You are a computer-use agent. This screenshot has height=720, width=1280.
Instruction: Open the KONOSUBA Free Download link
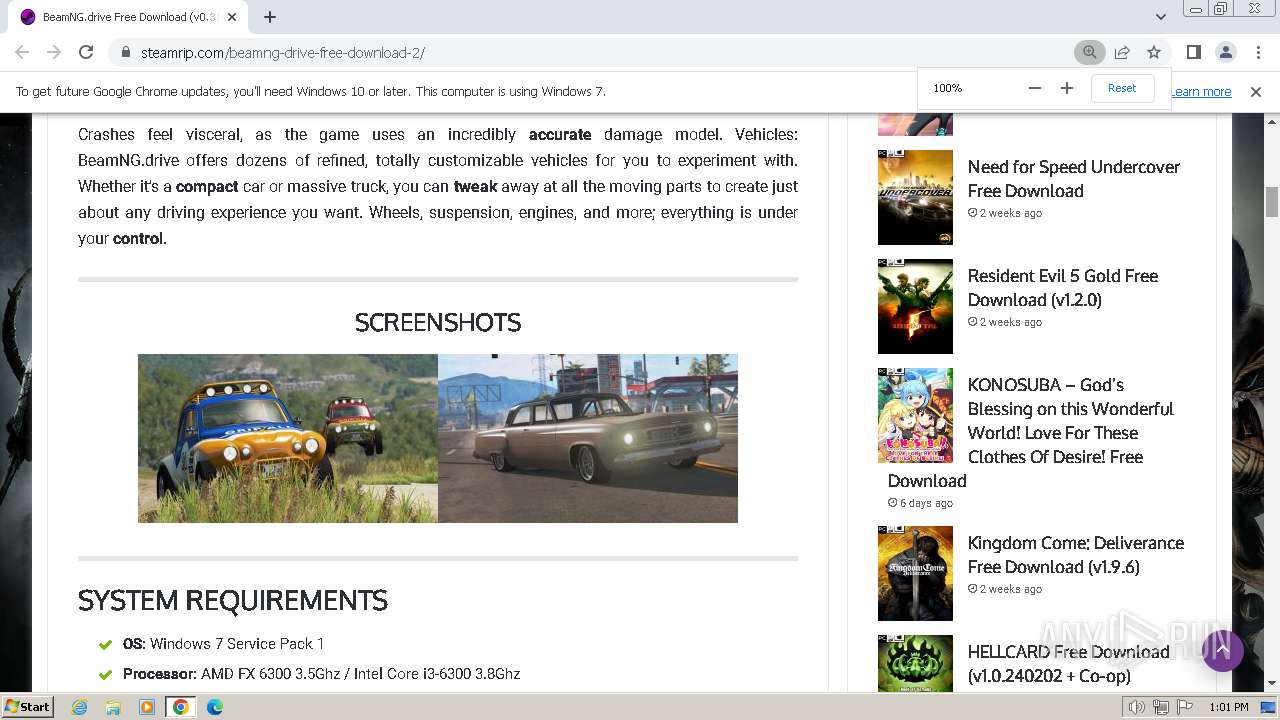pos(1031,432)
